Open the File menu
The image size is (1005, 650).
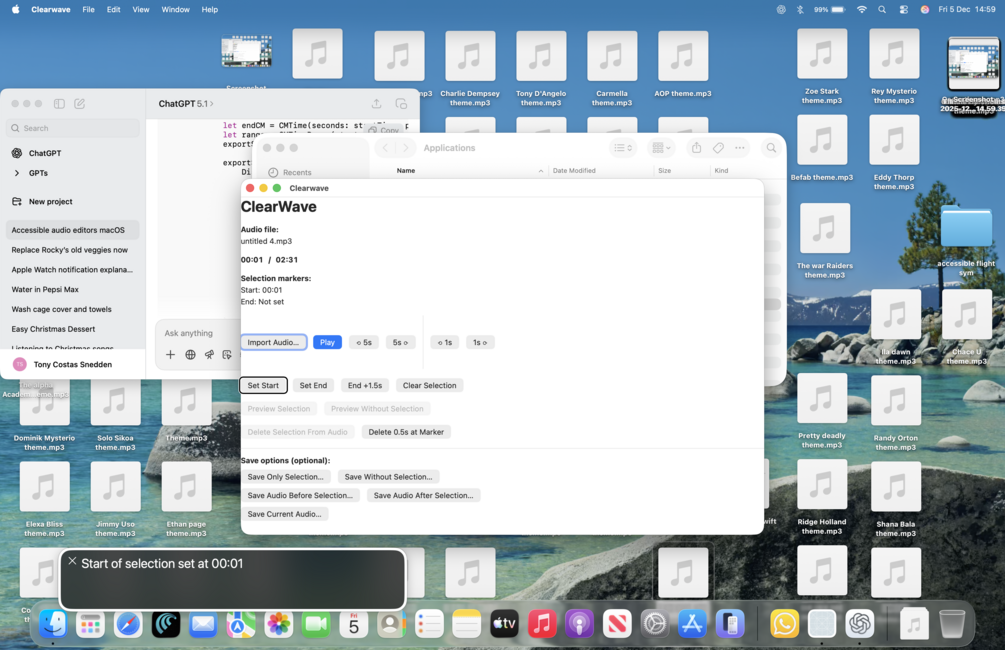click(x=88, y=10)
